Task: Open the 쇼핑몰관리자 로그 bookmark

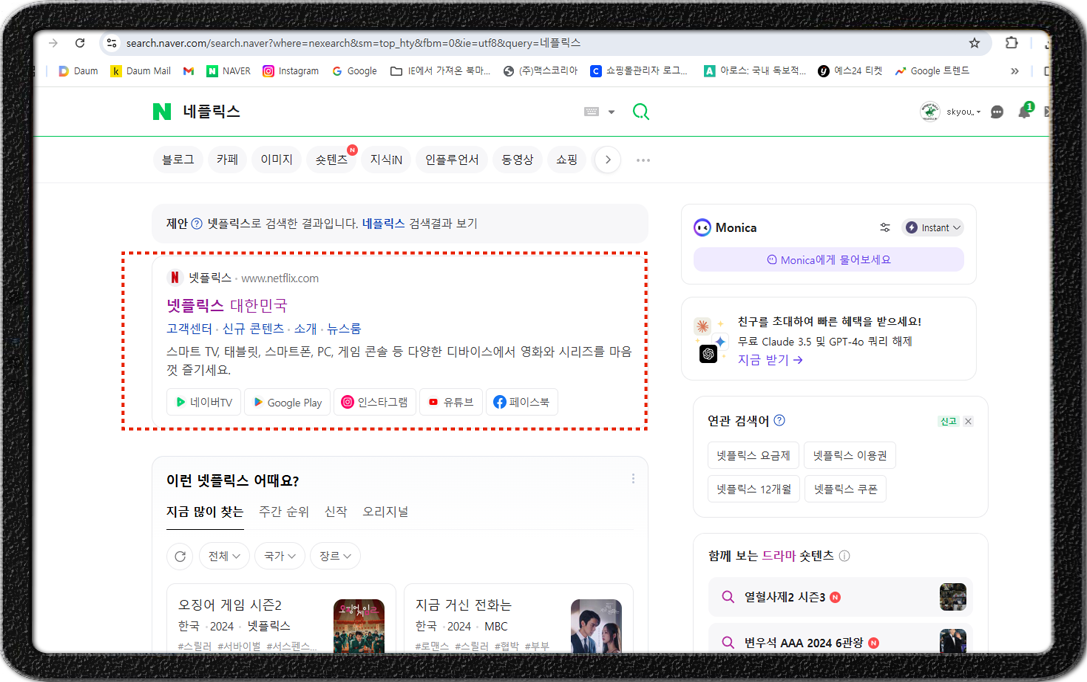Action: click(x=638, y=71)
